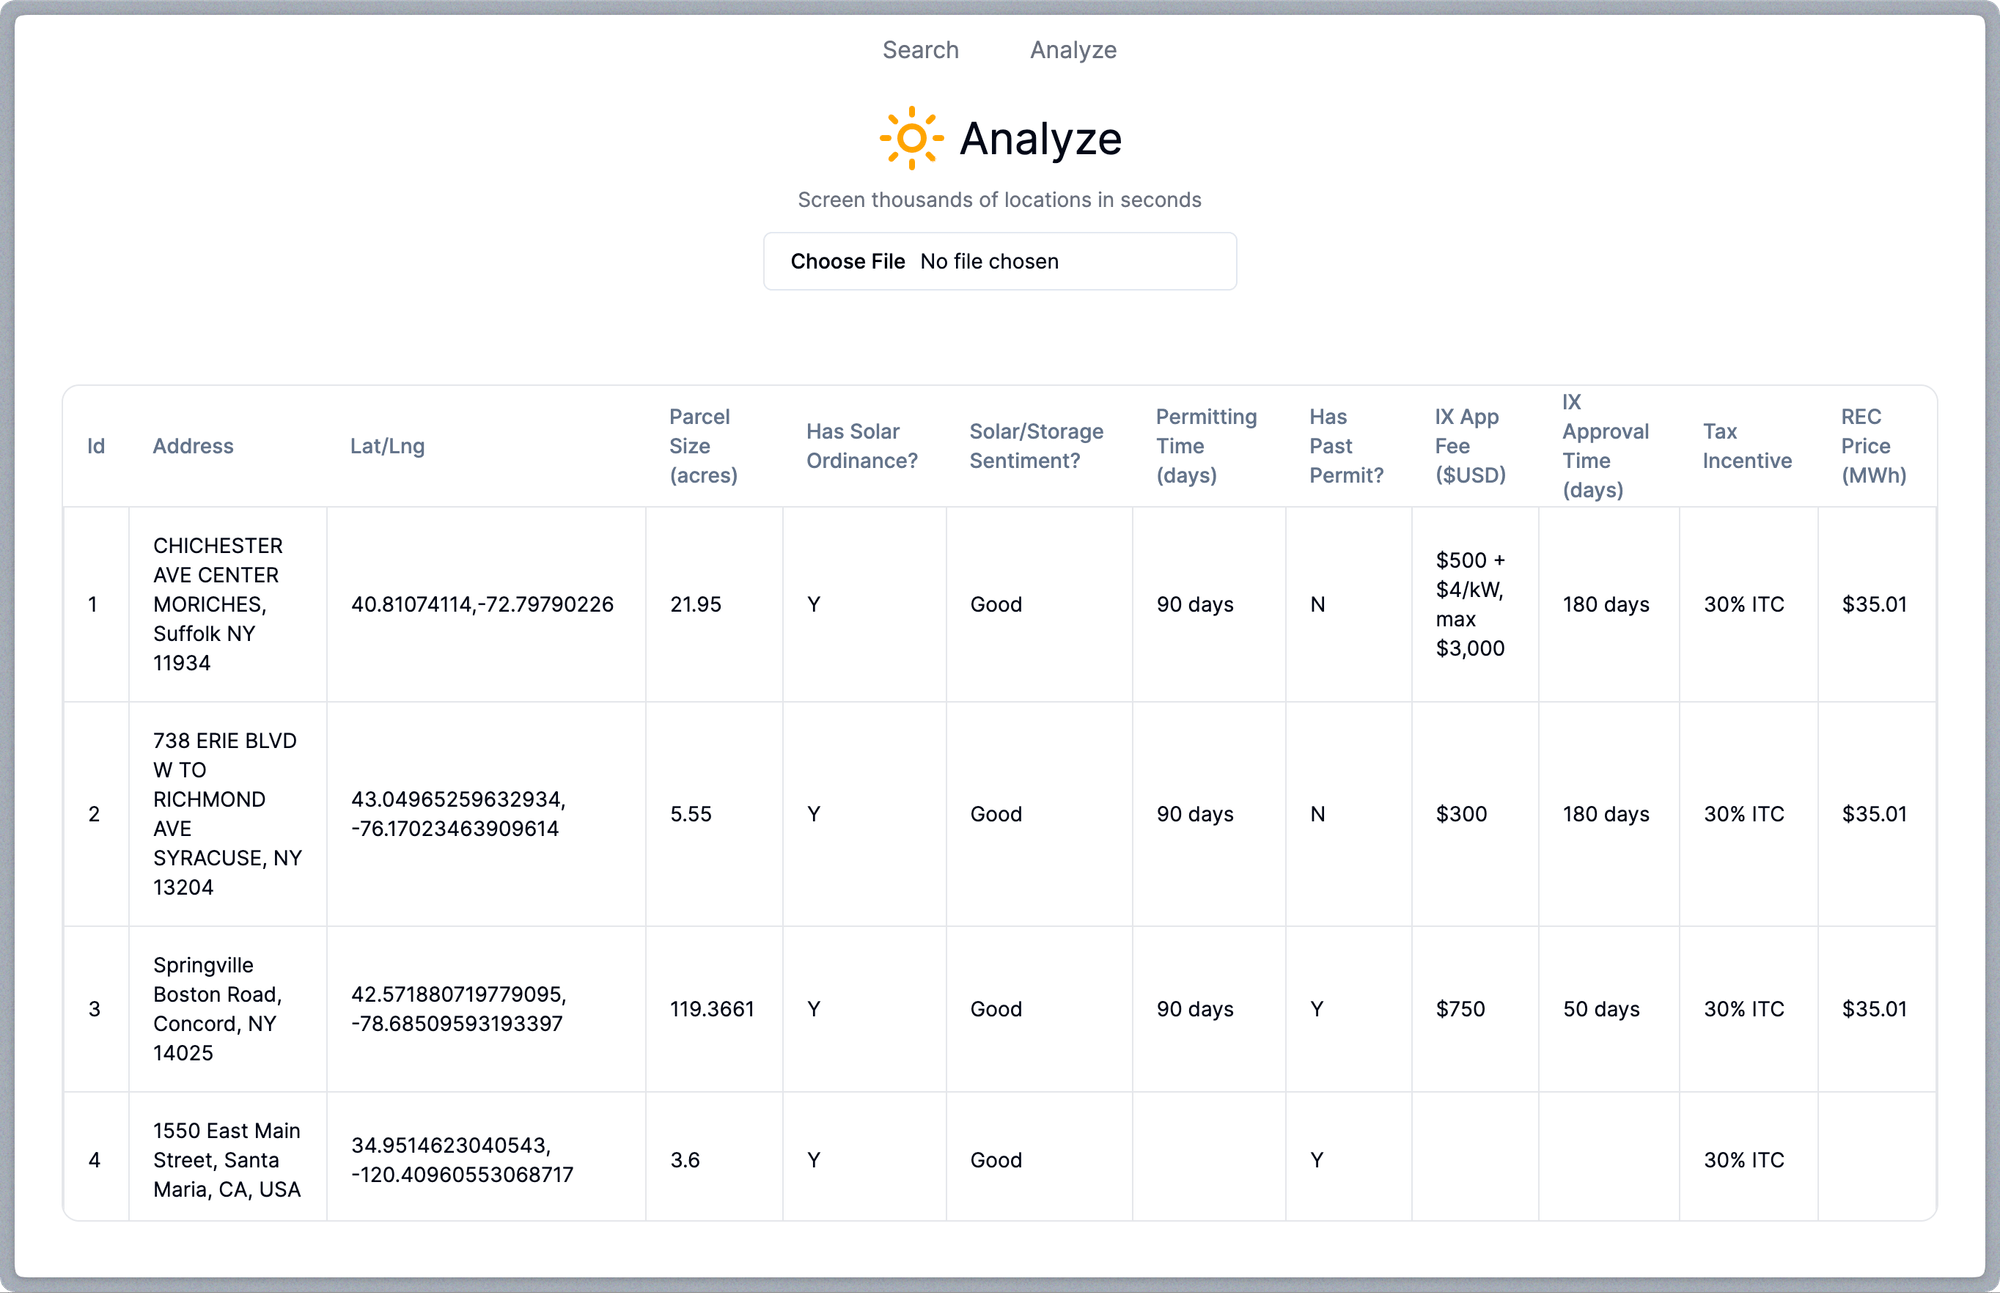This screenshot has height=1293, width=2000.
Task: Click the 'No file chosen' file input
Action: coord(989,262)
